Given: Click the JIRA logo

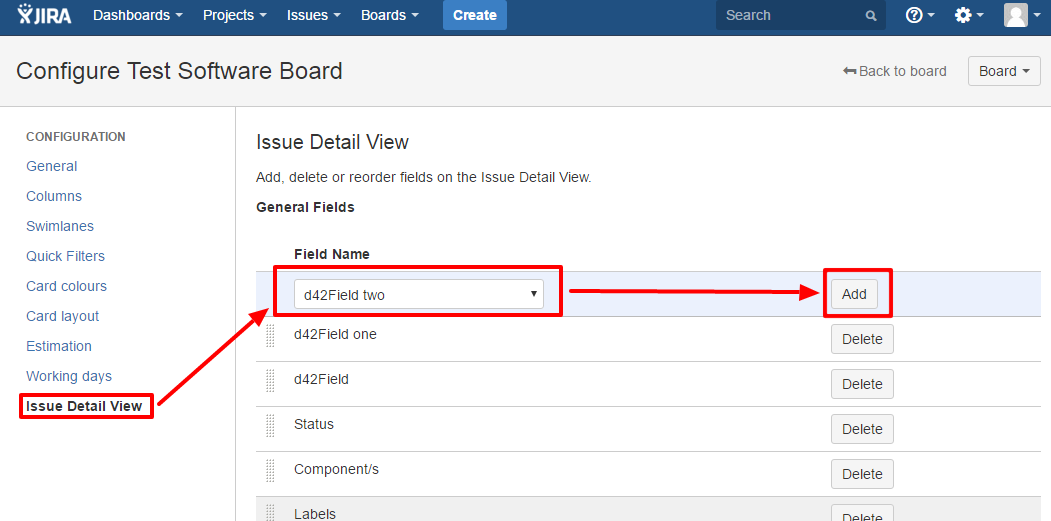Looking at the screenshot, I should pos(44,15).
